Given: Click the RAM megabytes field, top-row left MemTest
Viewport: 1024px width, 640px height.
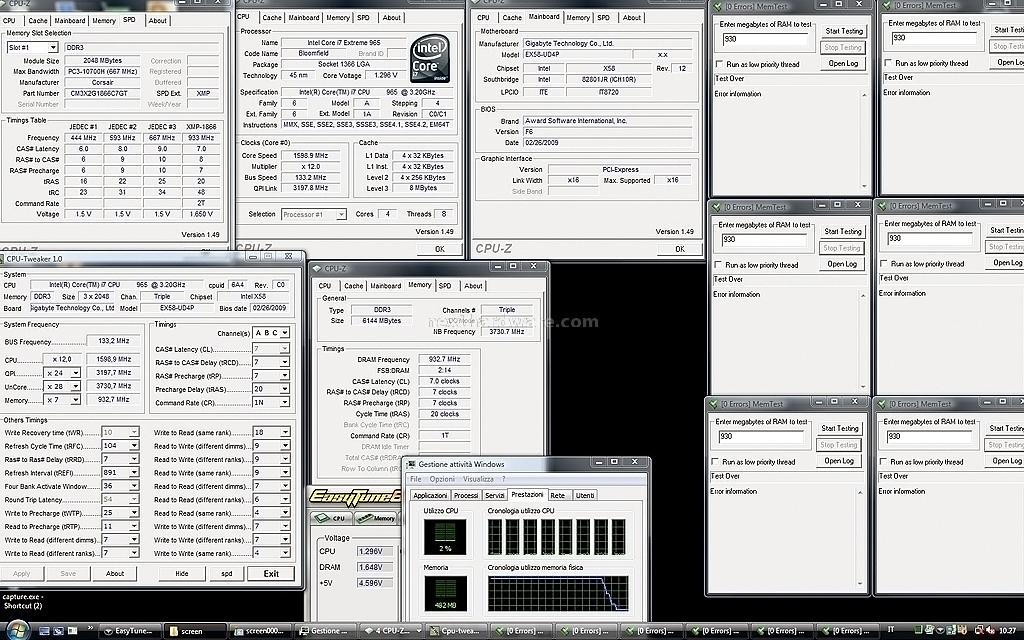Looking at the screenshot, I should click(765, 40).
